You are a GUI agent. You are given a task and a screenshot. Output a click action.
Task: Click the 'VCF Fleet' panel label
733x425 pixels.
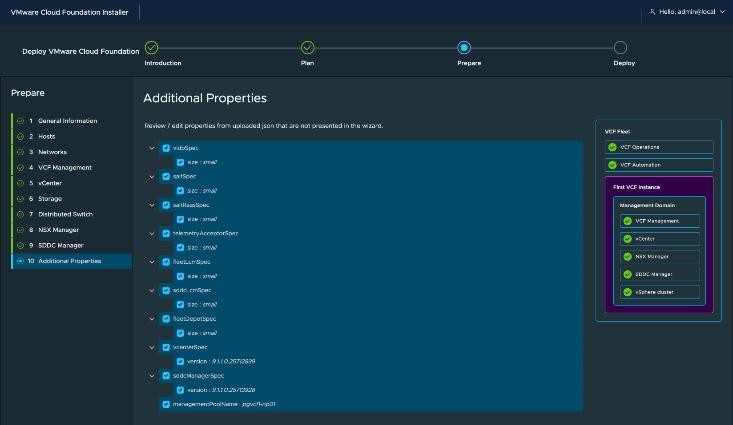click(617, 131)
